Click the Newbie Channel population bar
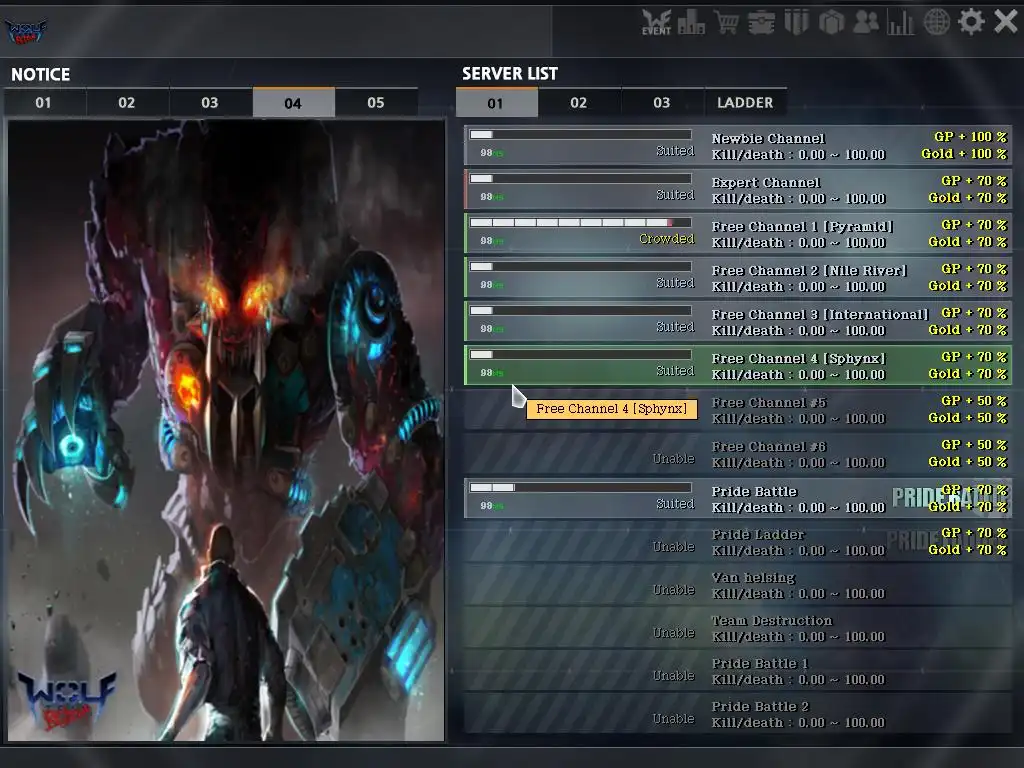 click(581, 135)
